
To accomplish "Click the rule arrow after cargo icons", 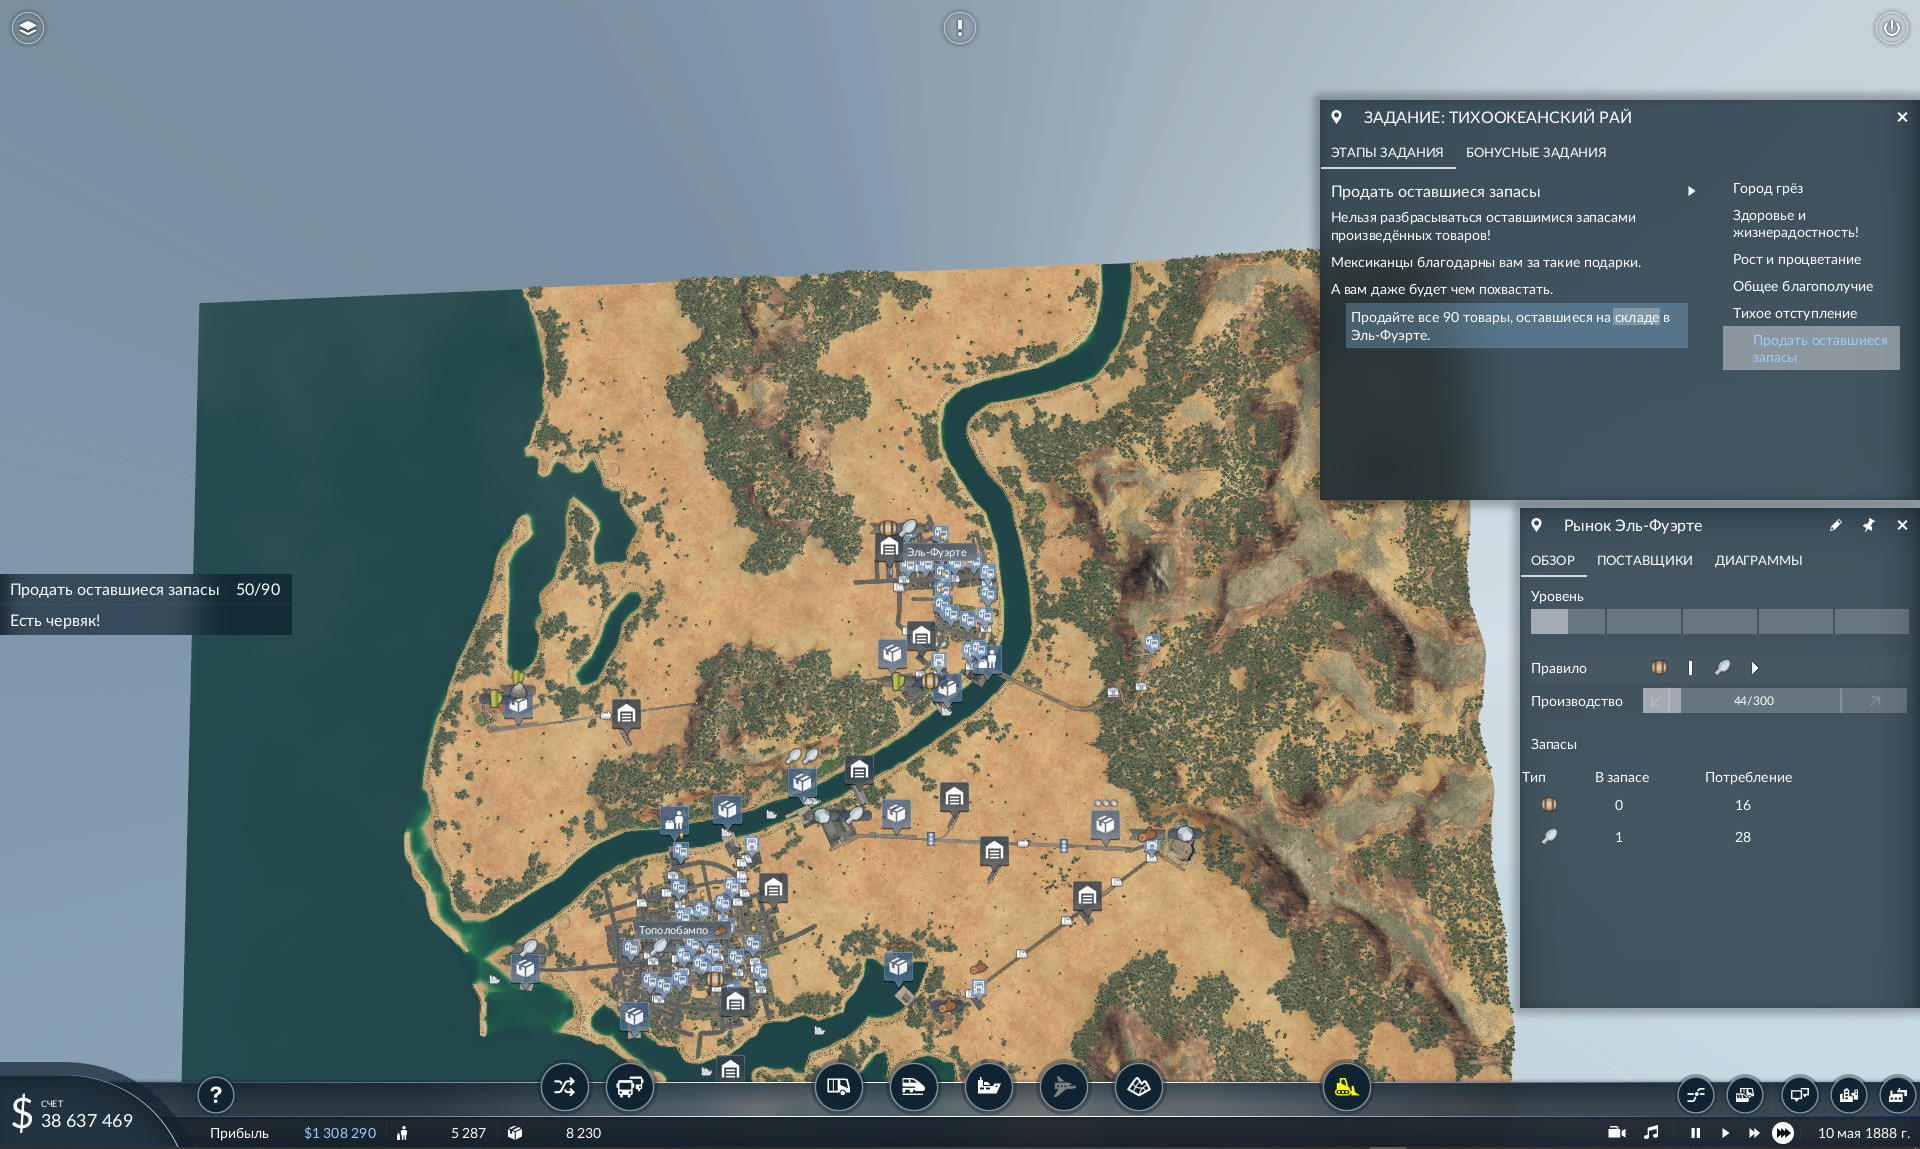I will pos(1755,668).
